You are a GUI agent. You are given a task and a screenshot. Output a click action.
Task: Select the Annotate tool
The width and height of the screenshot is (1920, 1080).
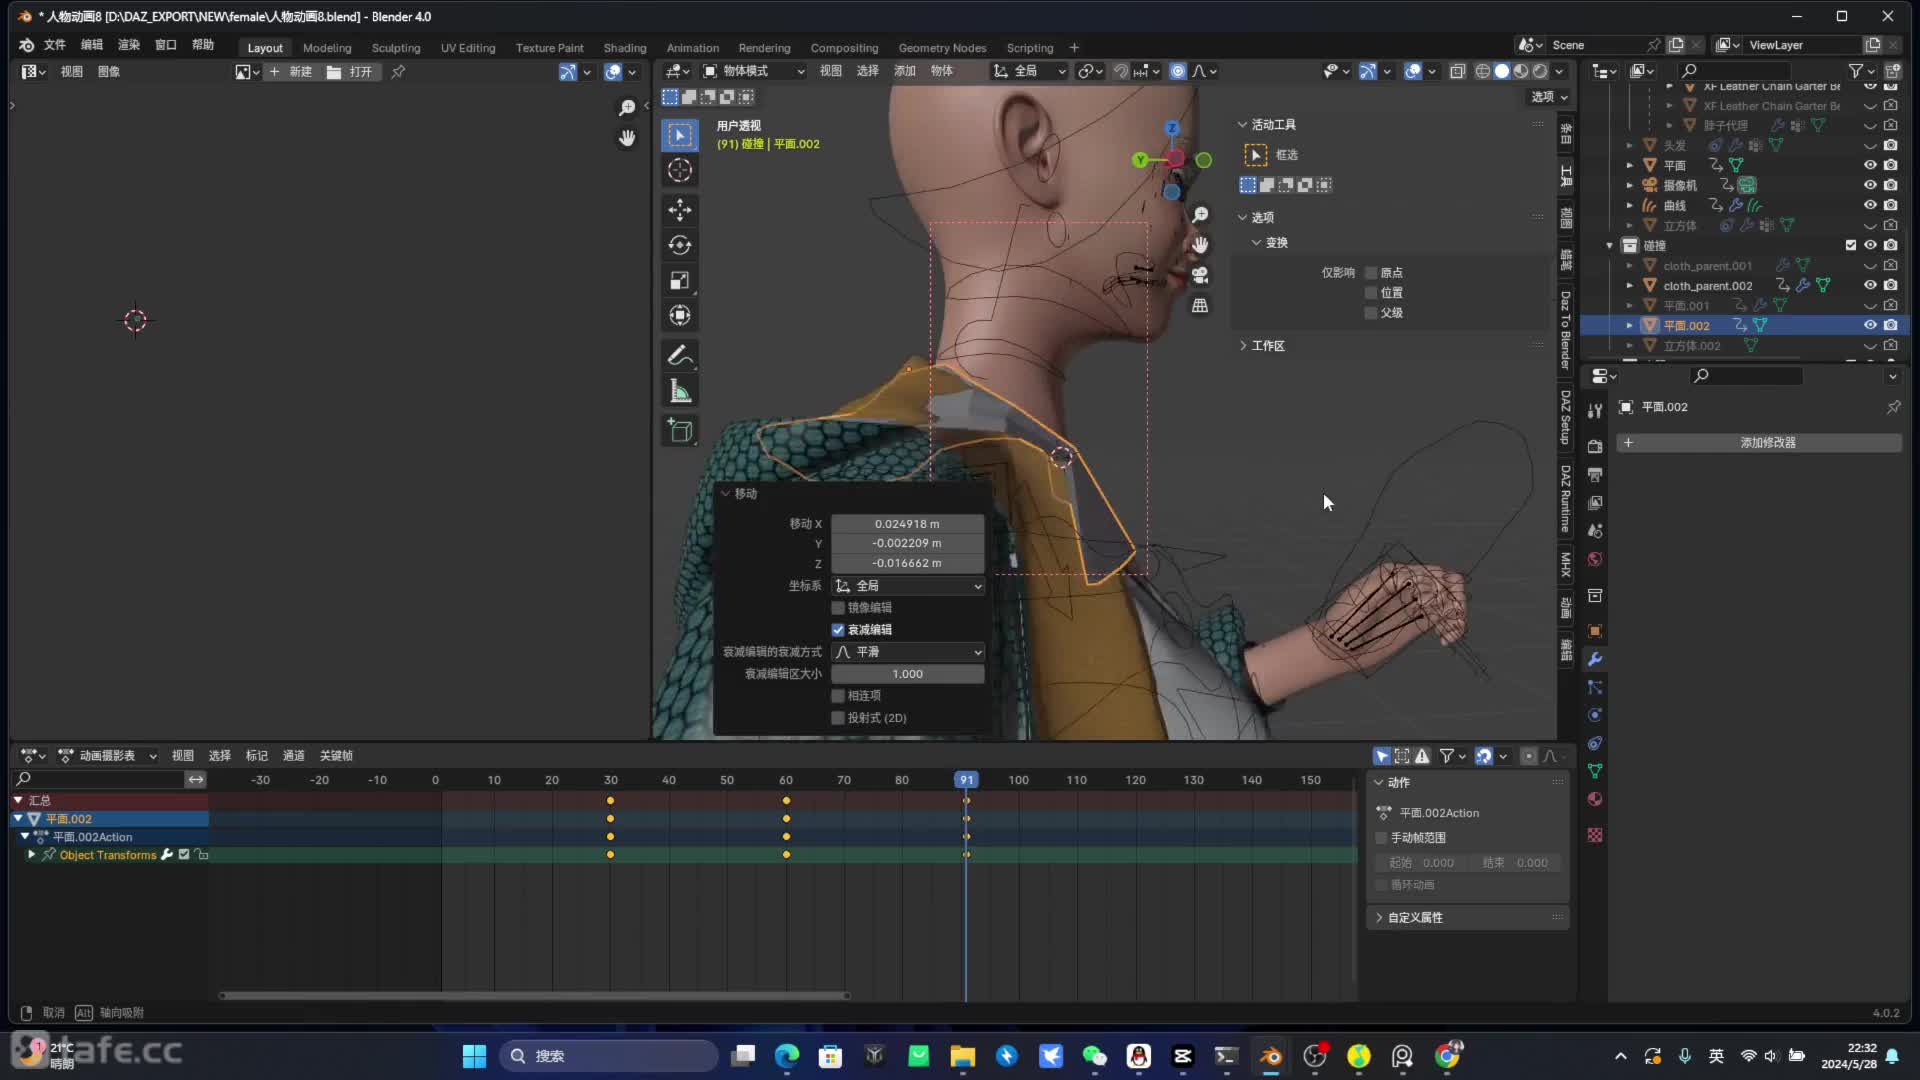[x=680, y=355]
